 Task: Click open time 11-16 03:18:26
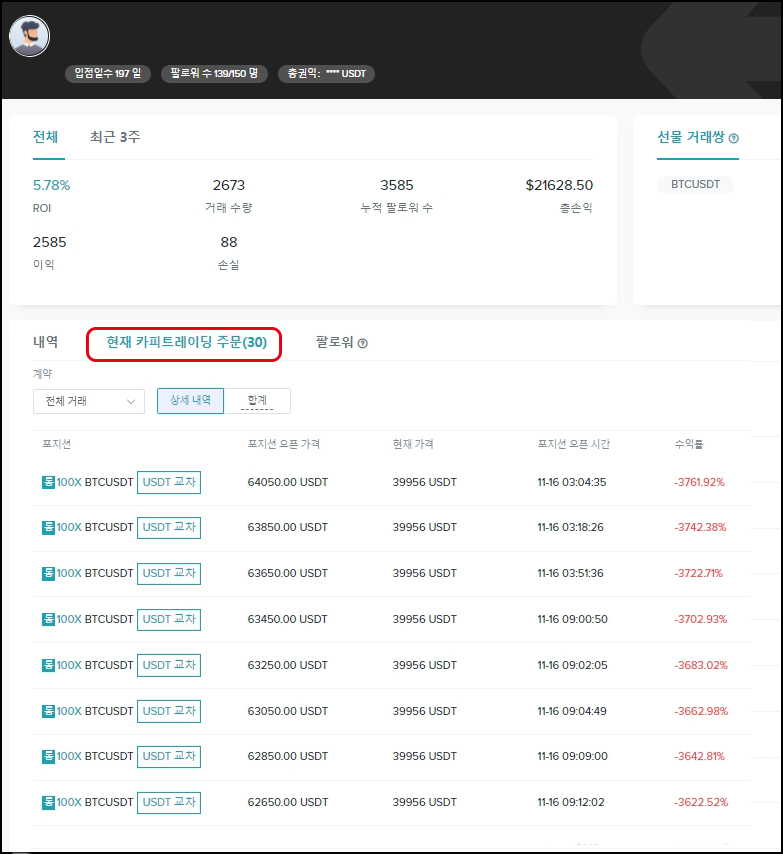click(571, 527)
